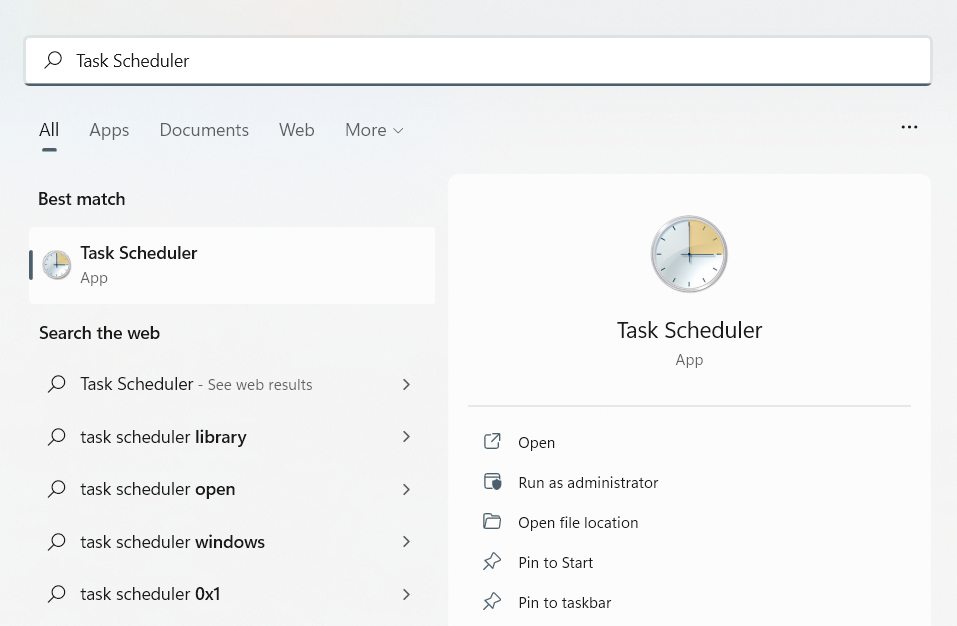
Task: Click the Task Scheduler title in preview pane
Action: (689, 330)
